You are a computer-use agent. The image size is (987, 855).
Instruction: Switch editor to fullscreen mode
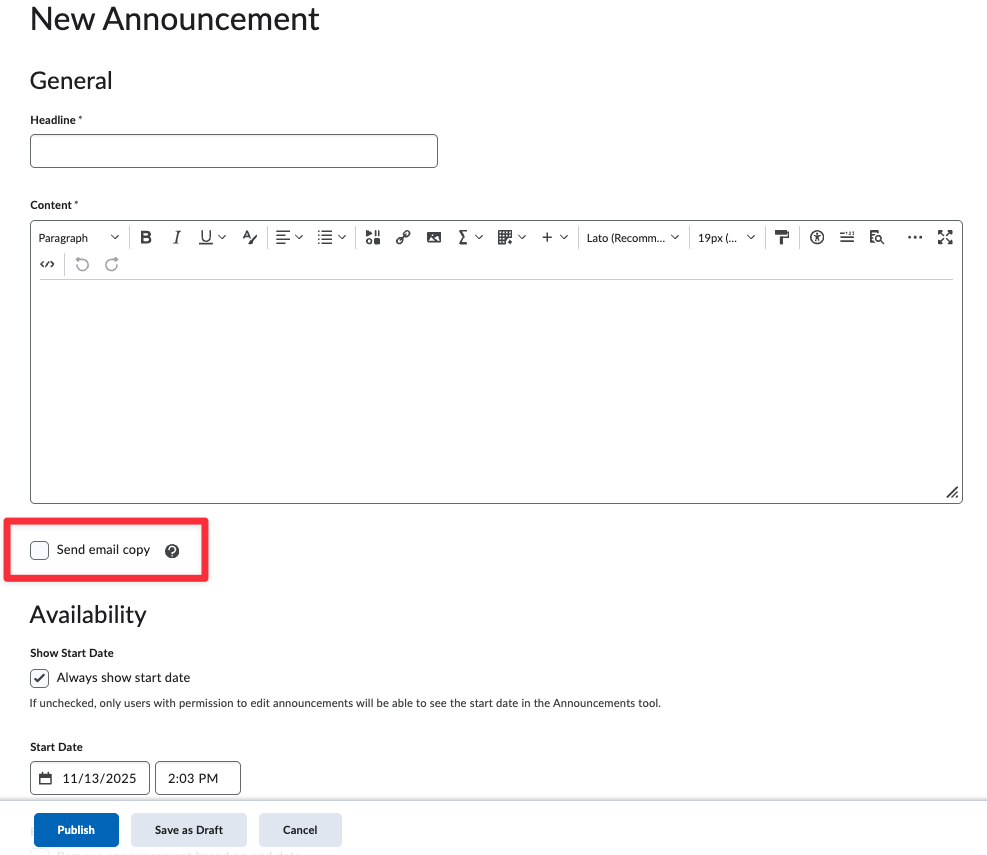coord(945,238)
